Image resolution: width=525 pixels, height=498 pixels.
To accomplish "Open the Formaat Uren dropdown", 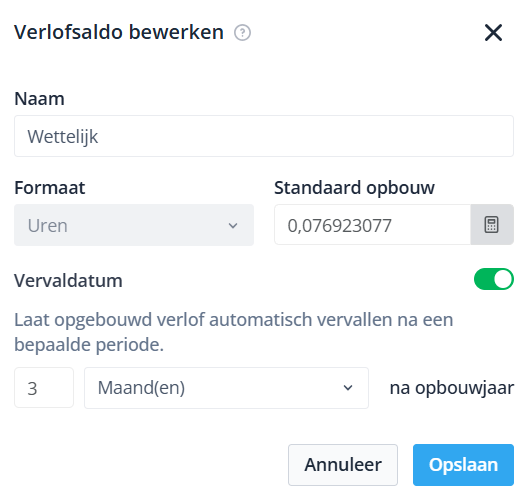I will pos(134,225).
